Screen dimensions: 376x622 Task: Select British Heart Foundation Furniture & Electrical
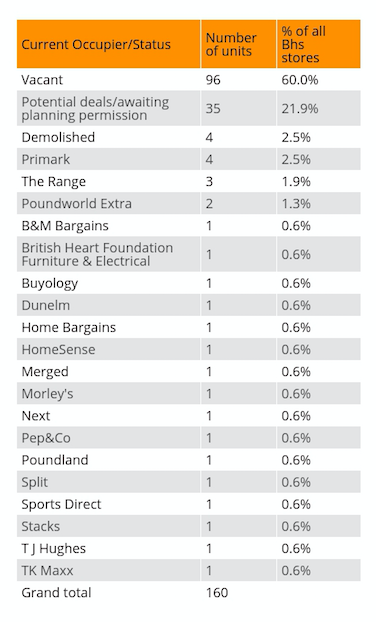97,254
